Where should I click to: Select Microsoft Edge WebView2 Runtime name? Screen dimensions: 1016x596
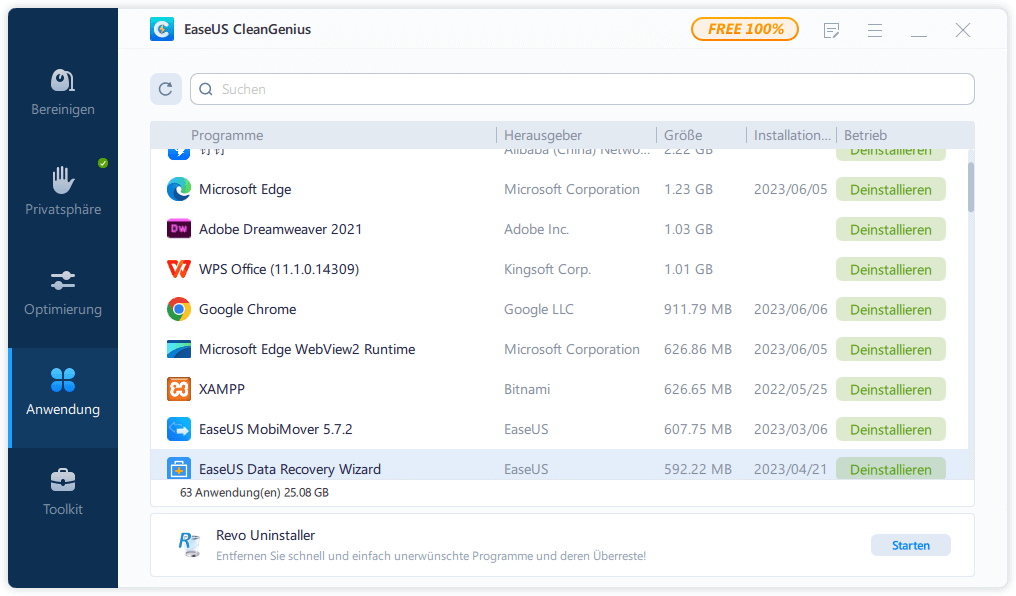tap(307, 349)
